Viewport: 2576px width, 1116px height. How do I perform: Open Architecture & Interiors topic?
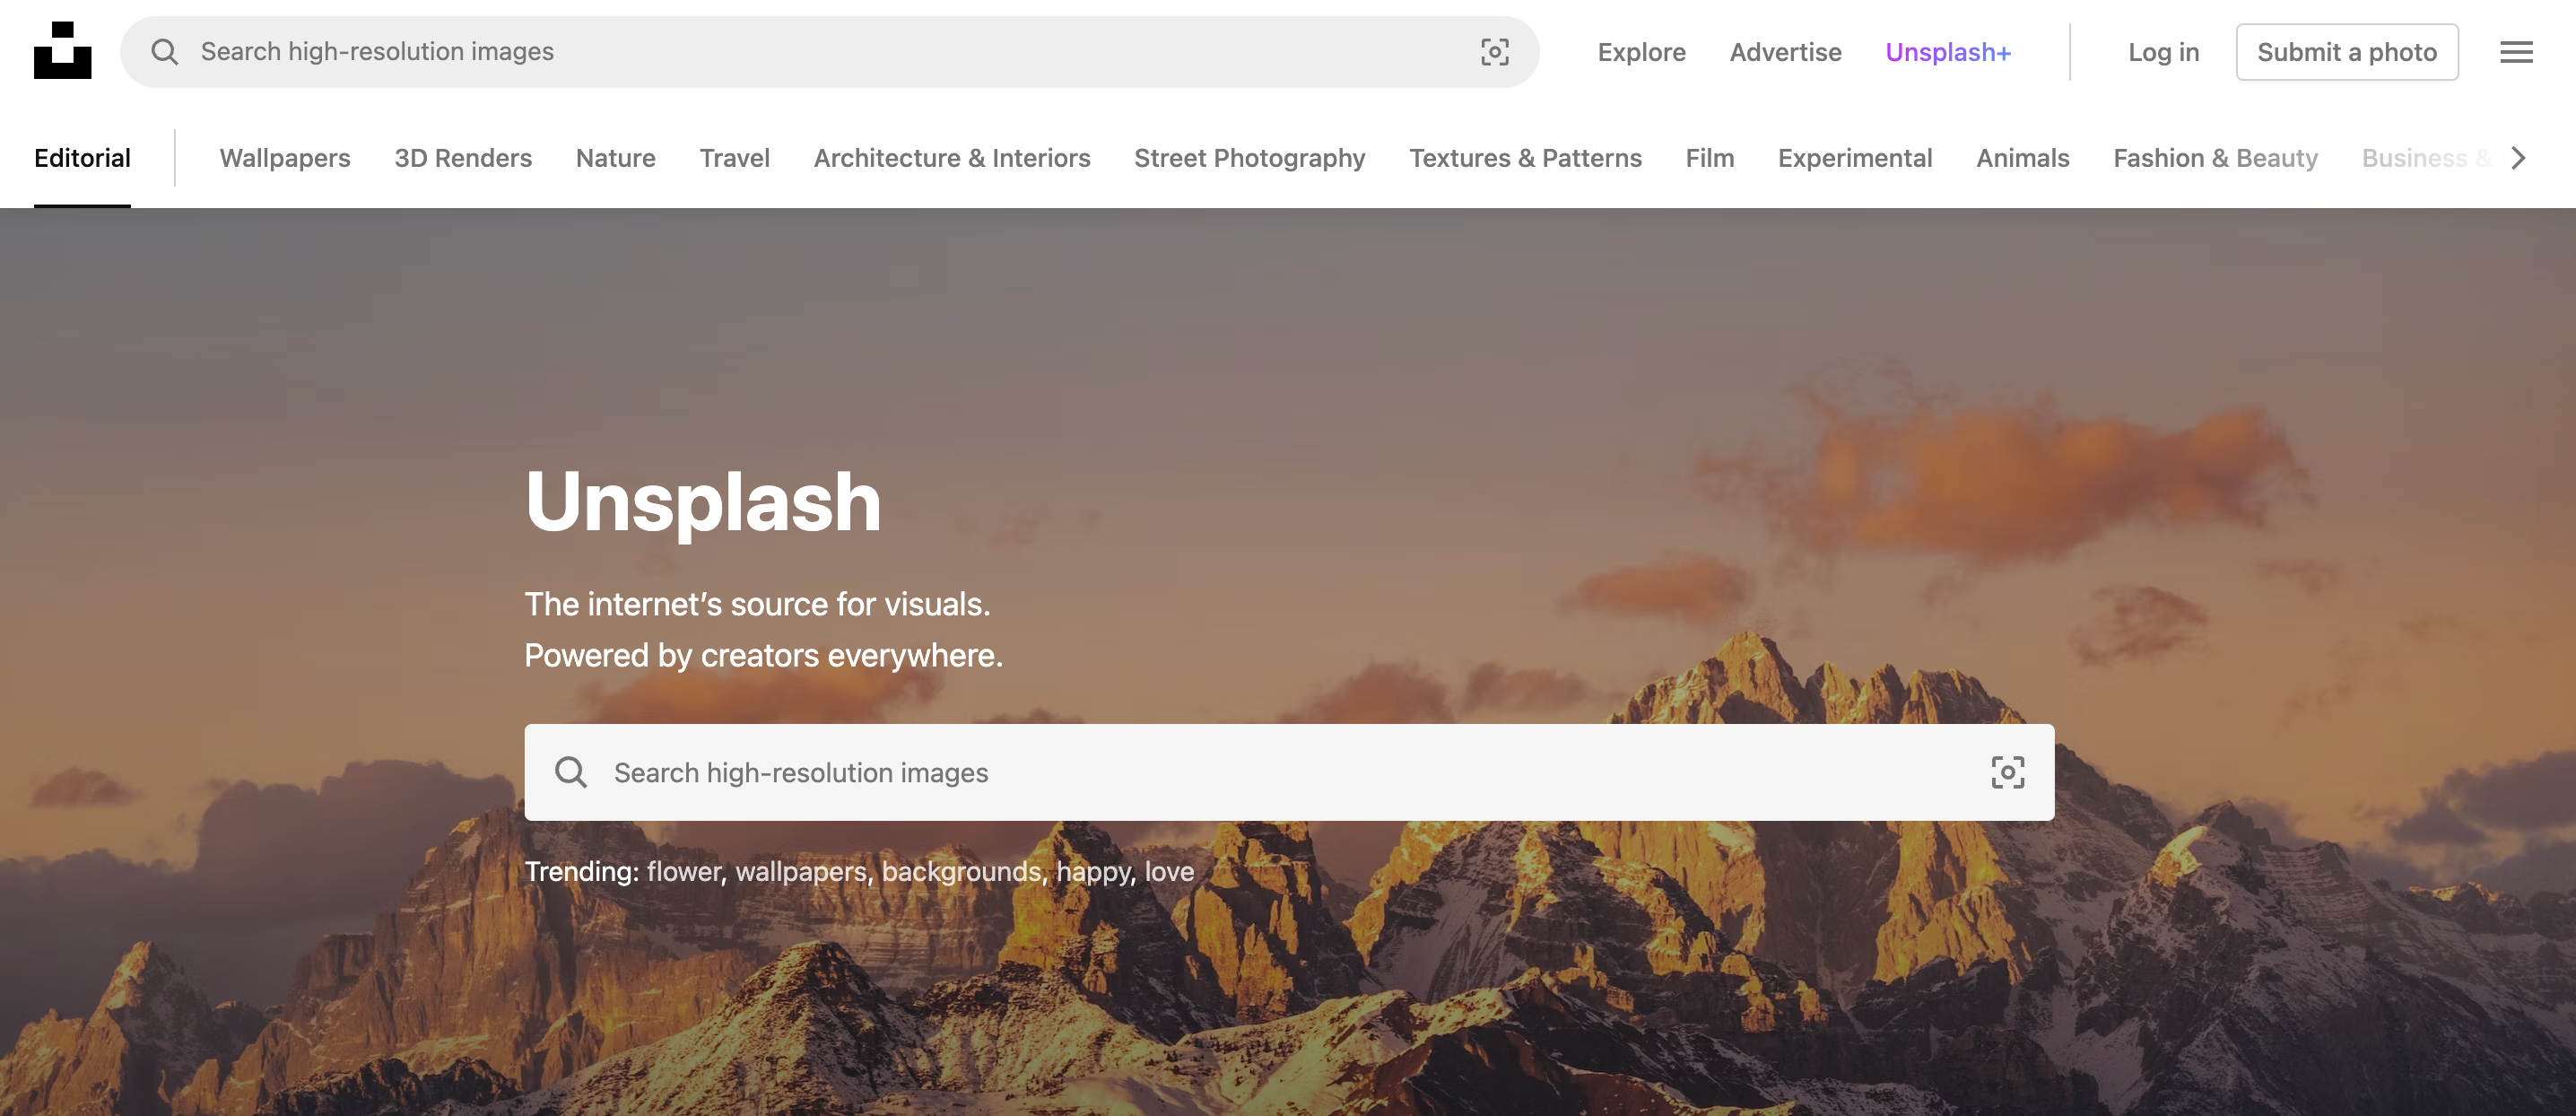click(951, 158)
